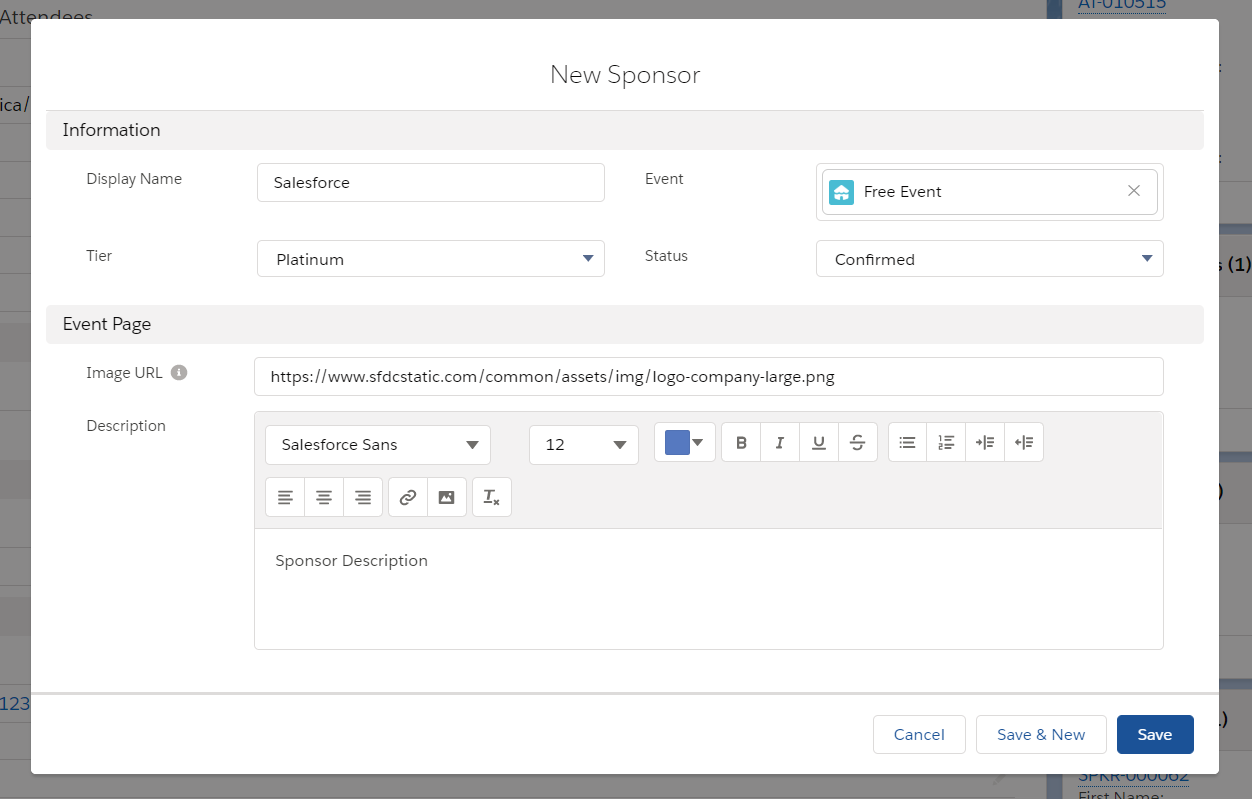The height and width of the screenshot is (799, 1252).
Task: Remove formatting from description text
Action: pos(492,497)
